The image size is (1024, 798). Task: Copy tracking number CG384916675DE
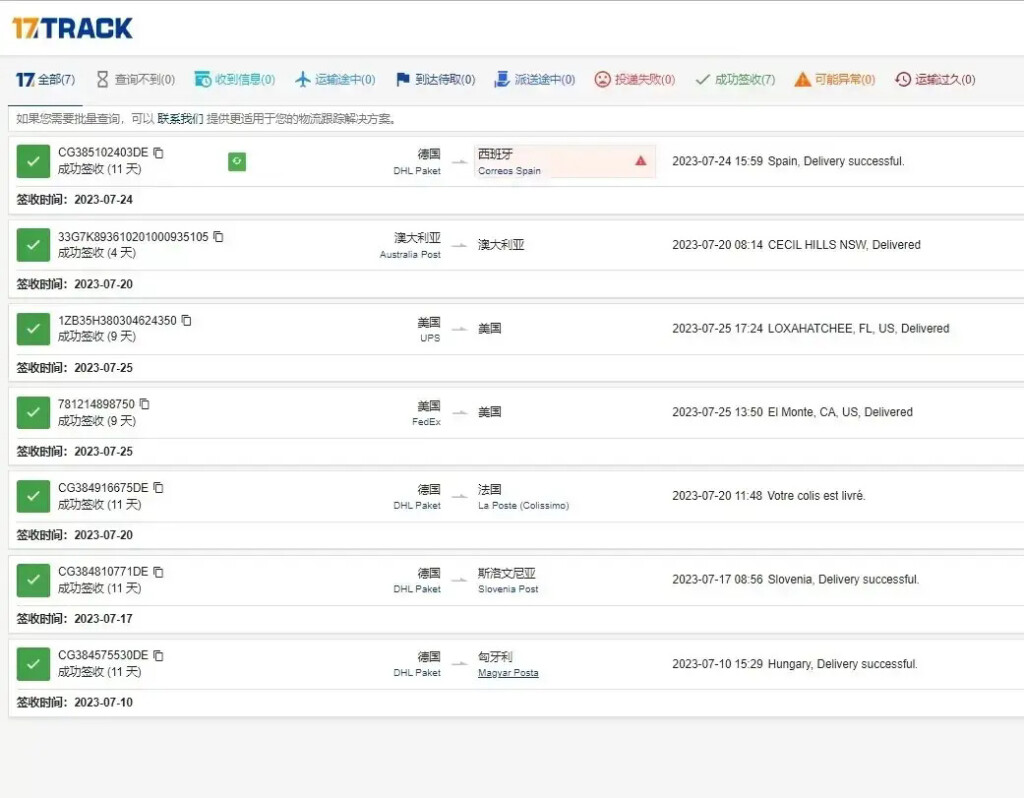(x=158, y=488)
